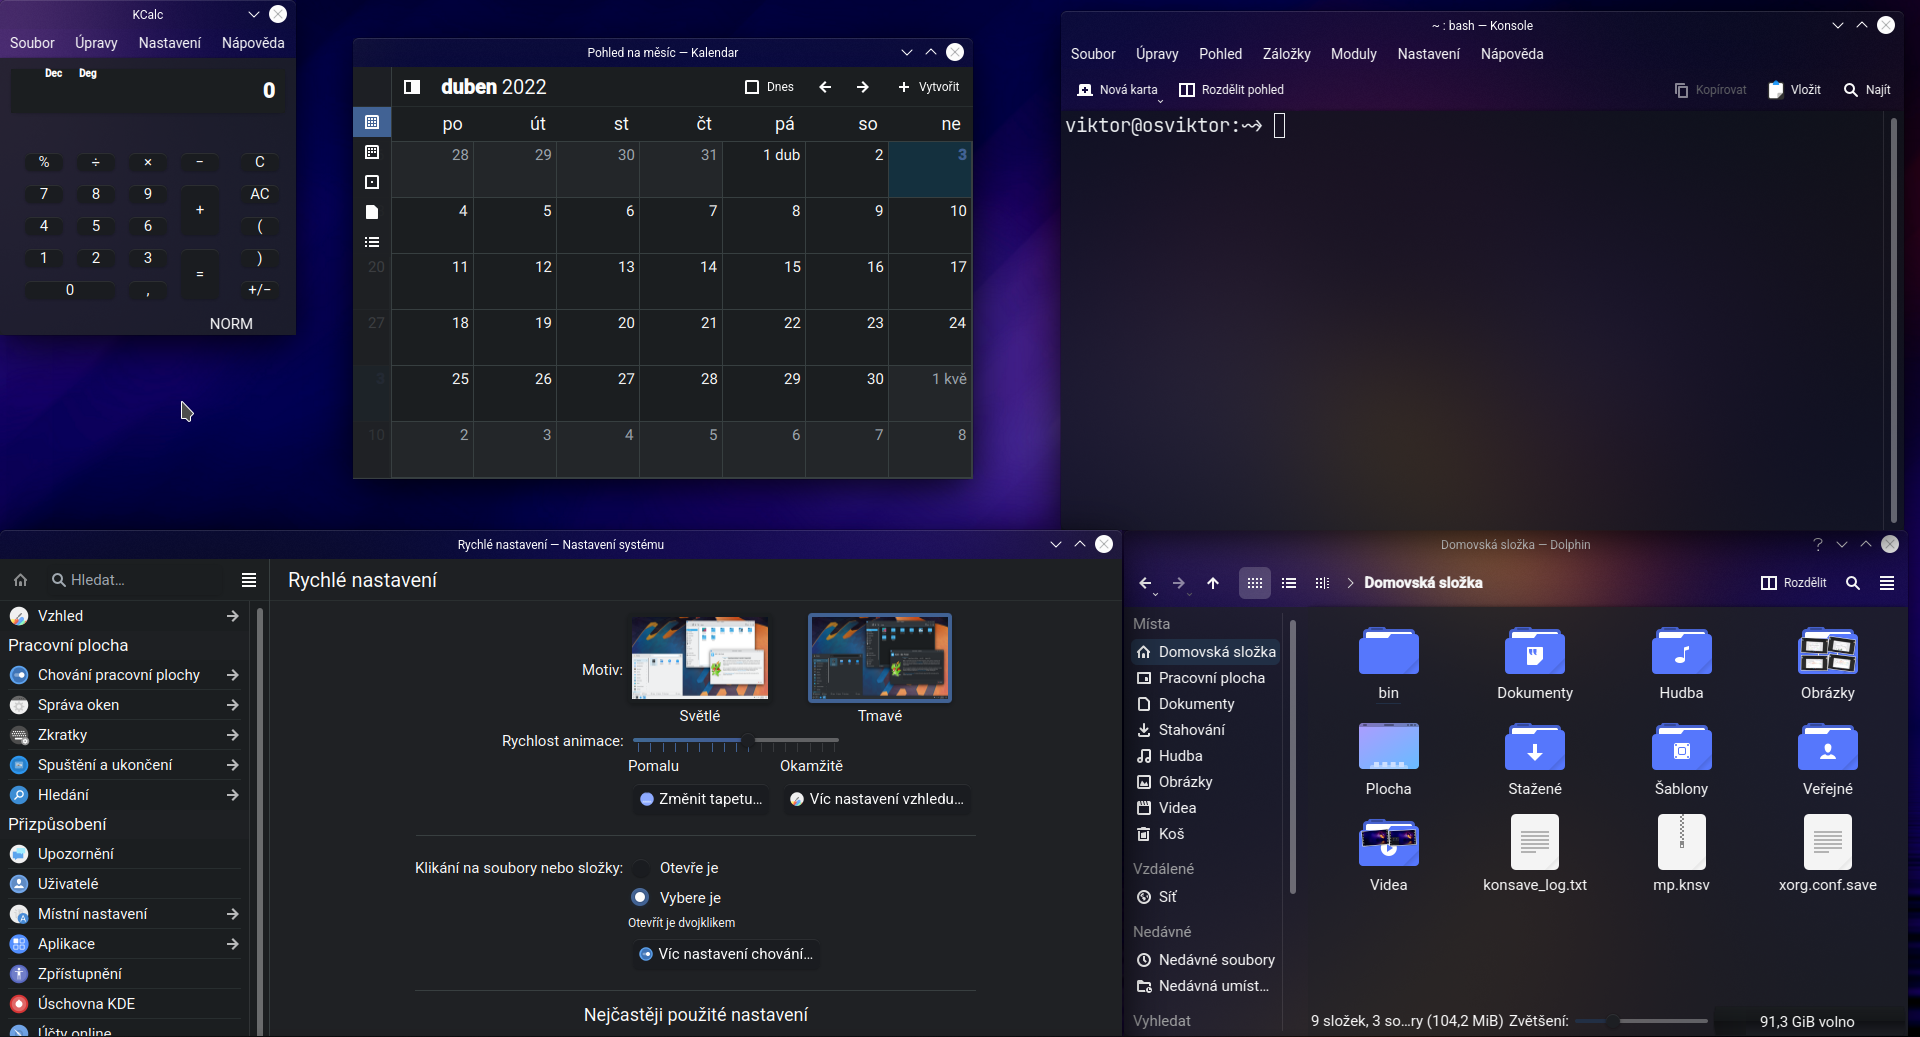The image size is (1920, 1037).
Task: Open search in Dolphin toolbar
Action: [x=1853, y=583]
